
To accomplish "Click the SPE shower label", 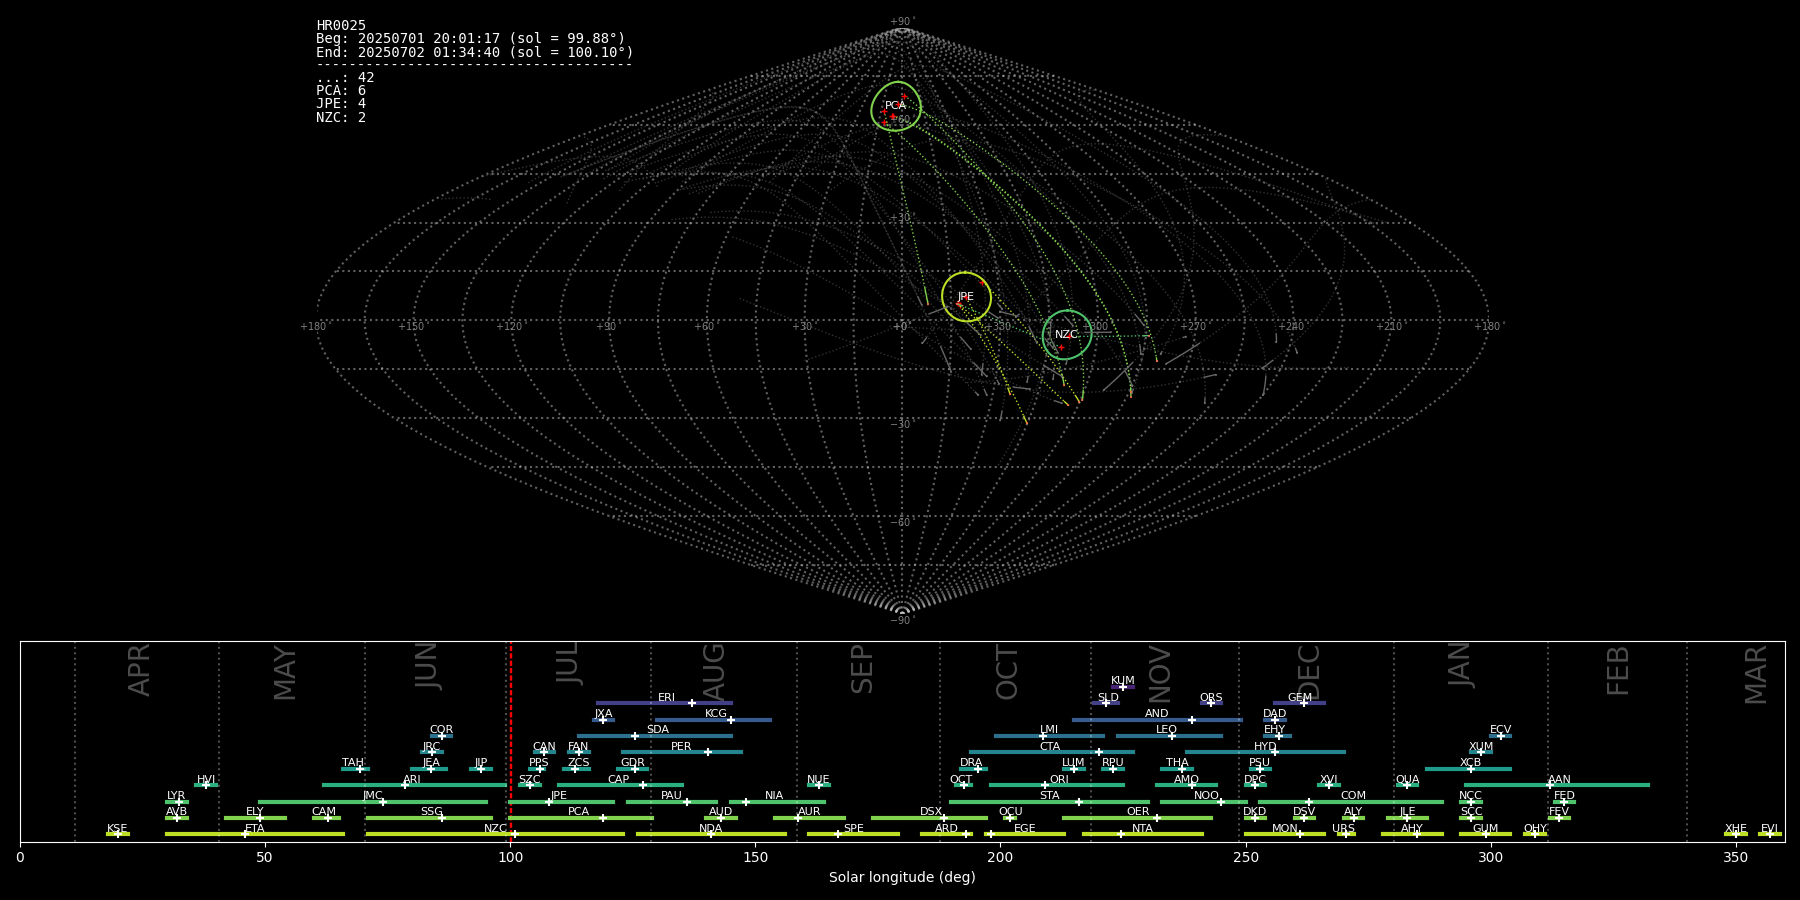I will tap(853, 829).
